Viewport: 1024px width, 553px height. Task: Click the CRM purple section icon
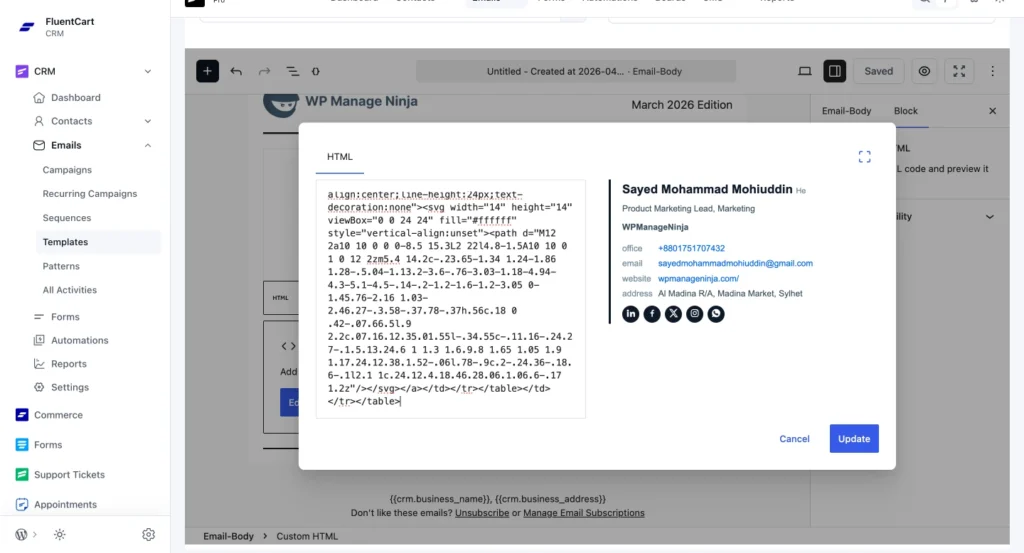[x=22, y=71]
